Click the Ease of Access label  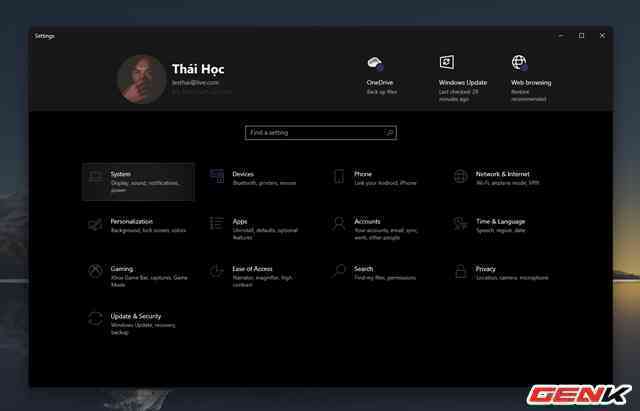click(x=252, y=269)
